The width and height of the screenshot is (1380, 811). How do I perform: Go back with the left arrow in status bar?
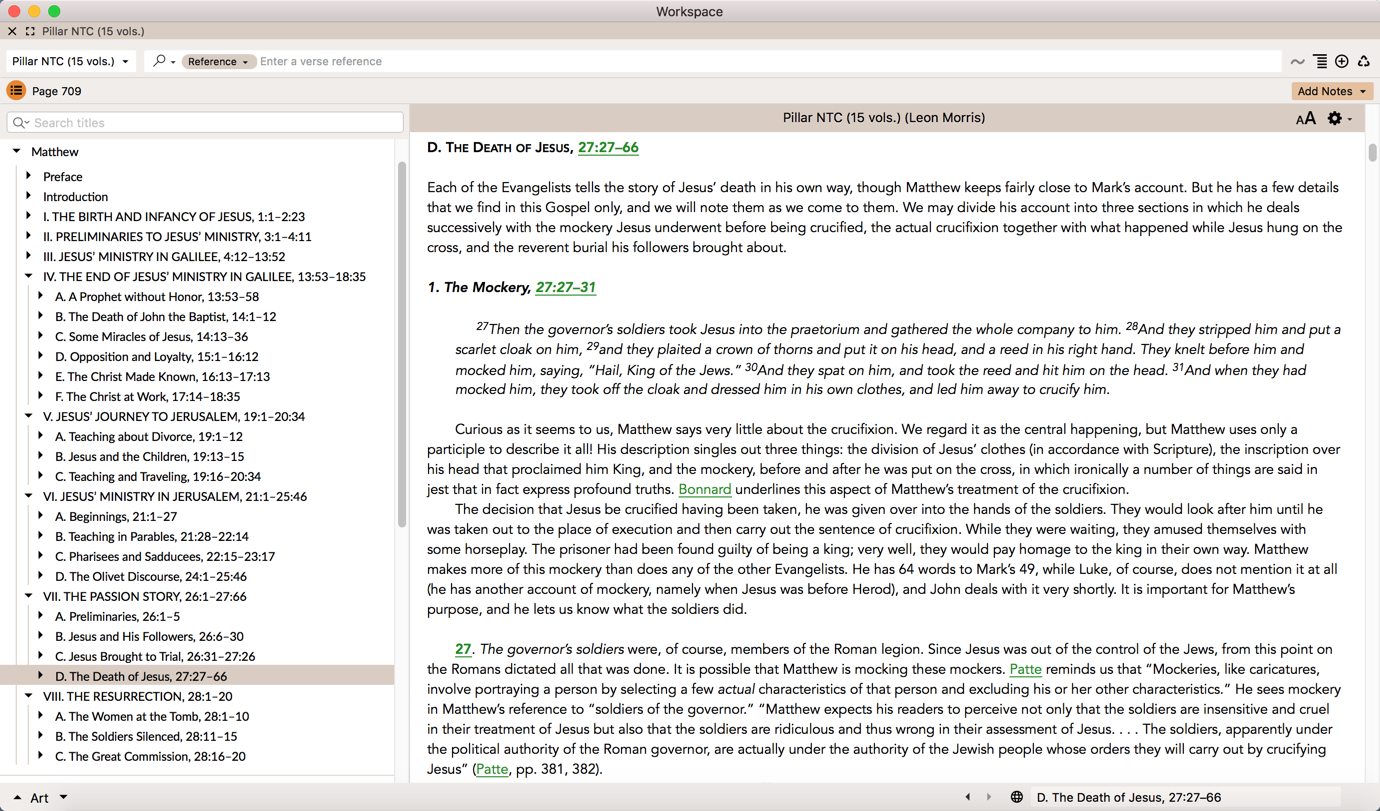click(967, 797)
